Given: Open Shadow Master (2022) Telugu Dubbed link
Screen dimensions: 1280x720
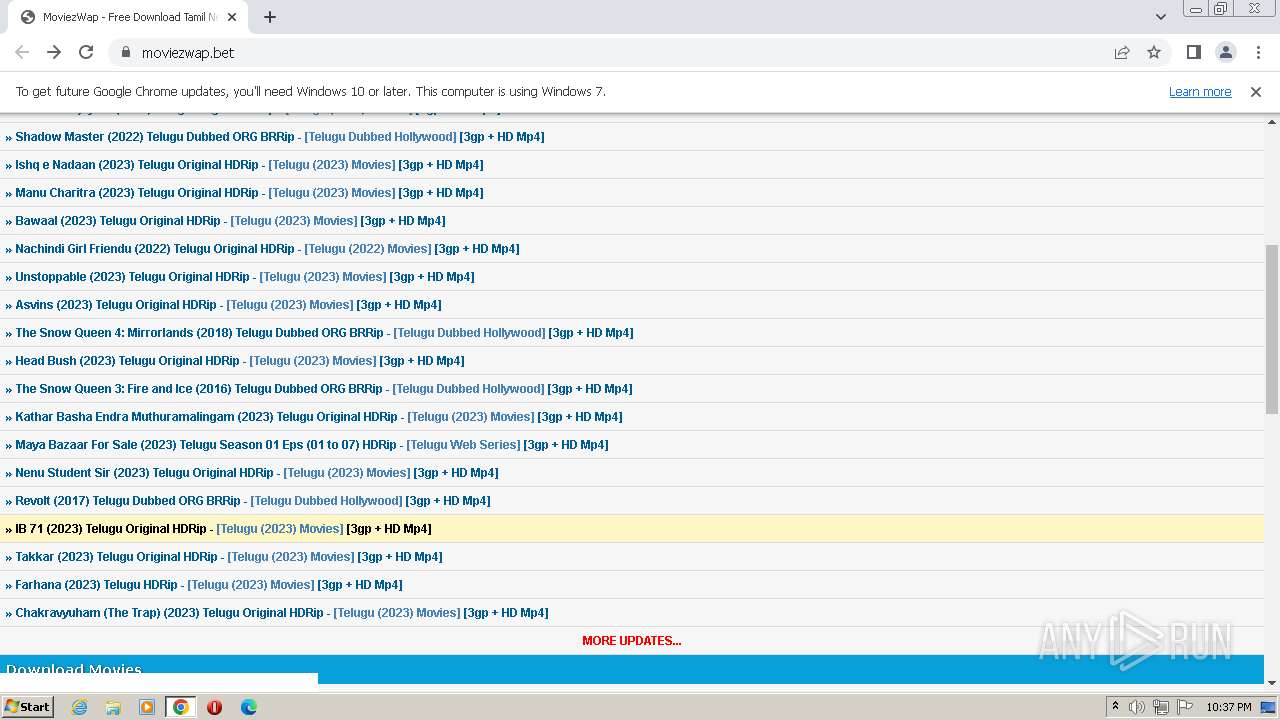Looking at the screenshot, I should coord(155,137).
